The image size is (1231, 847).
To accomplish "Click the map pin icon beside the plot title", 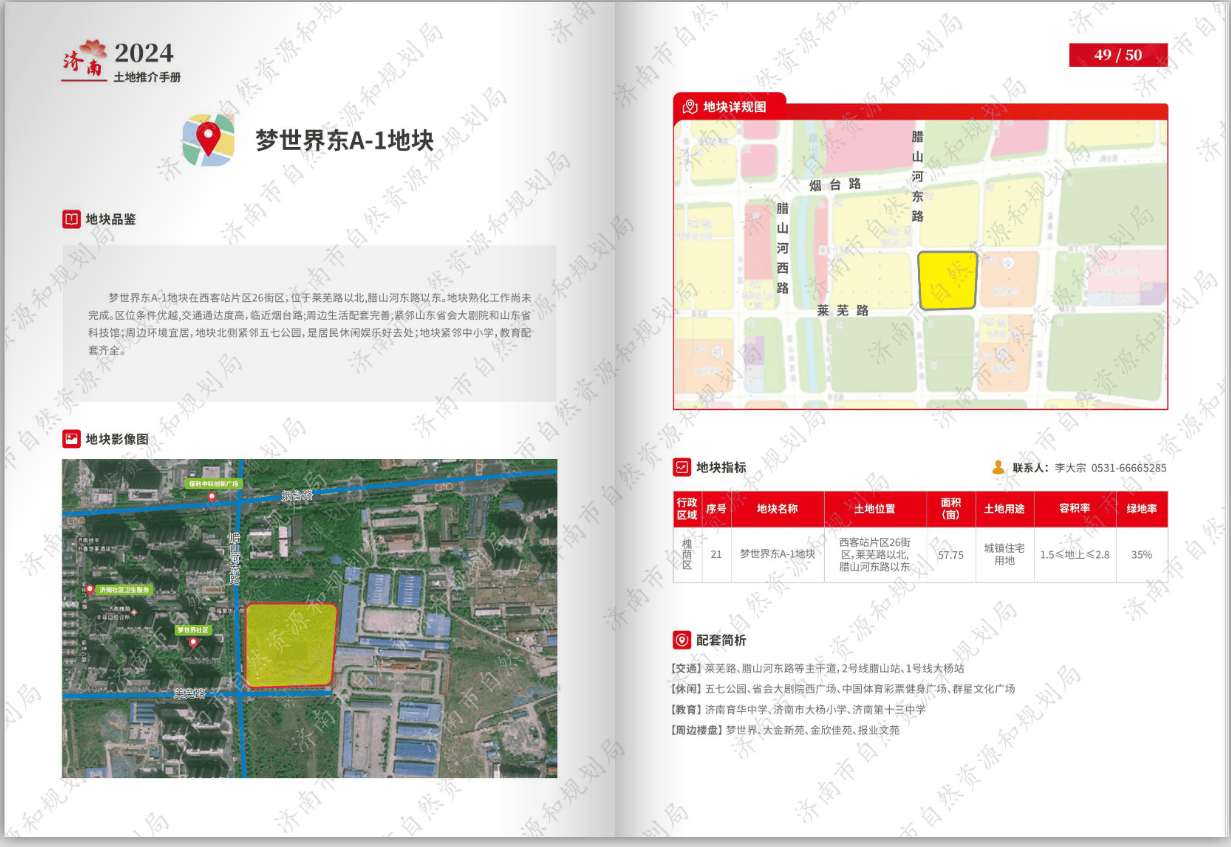I will pyautogui.click(x=208, y=139).
